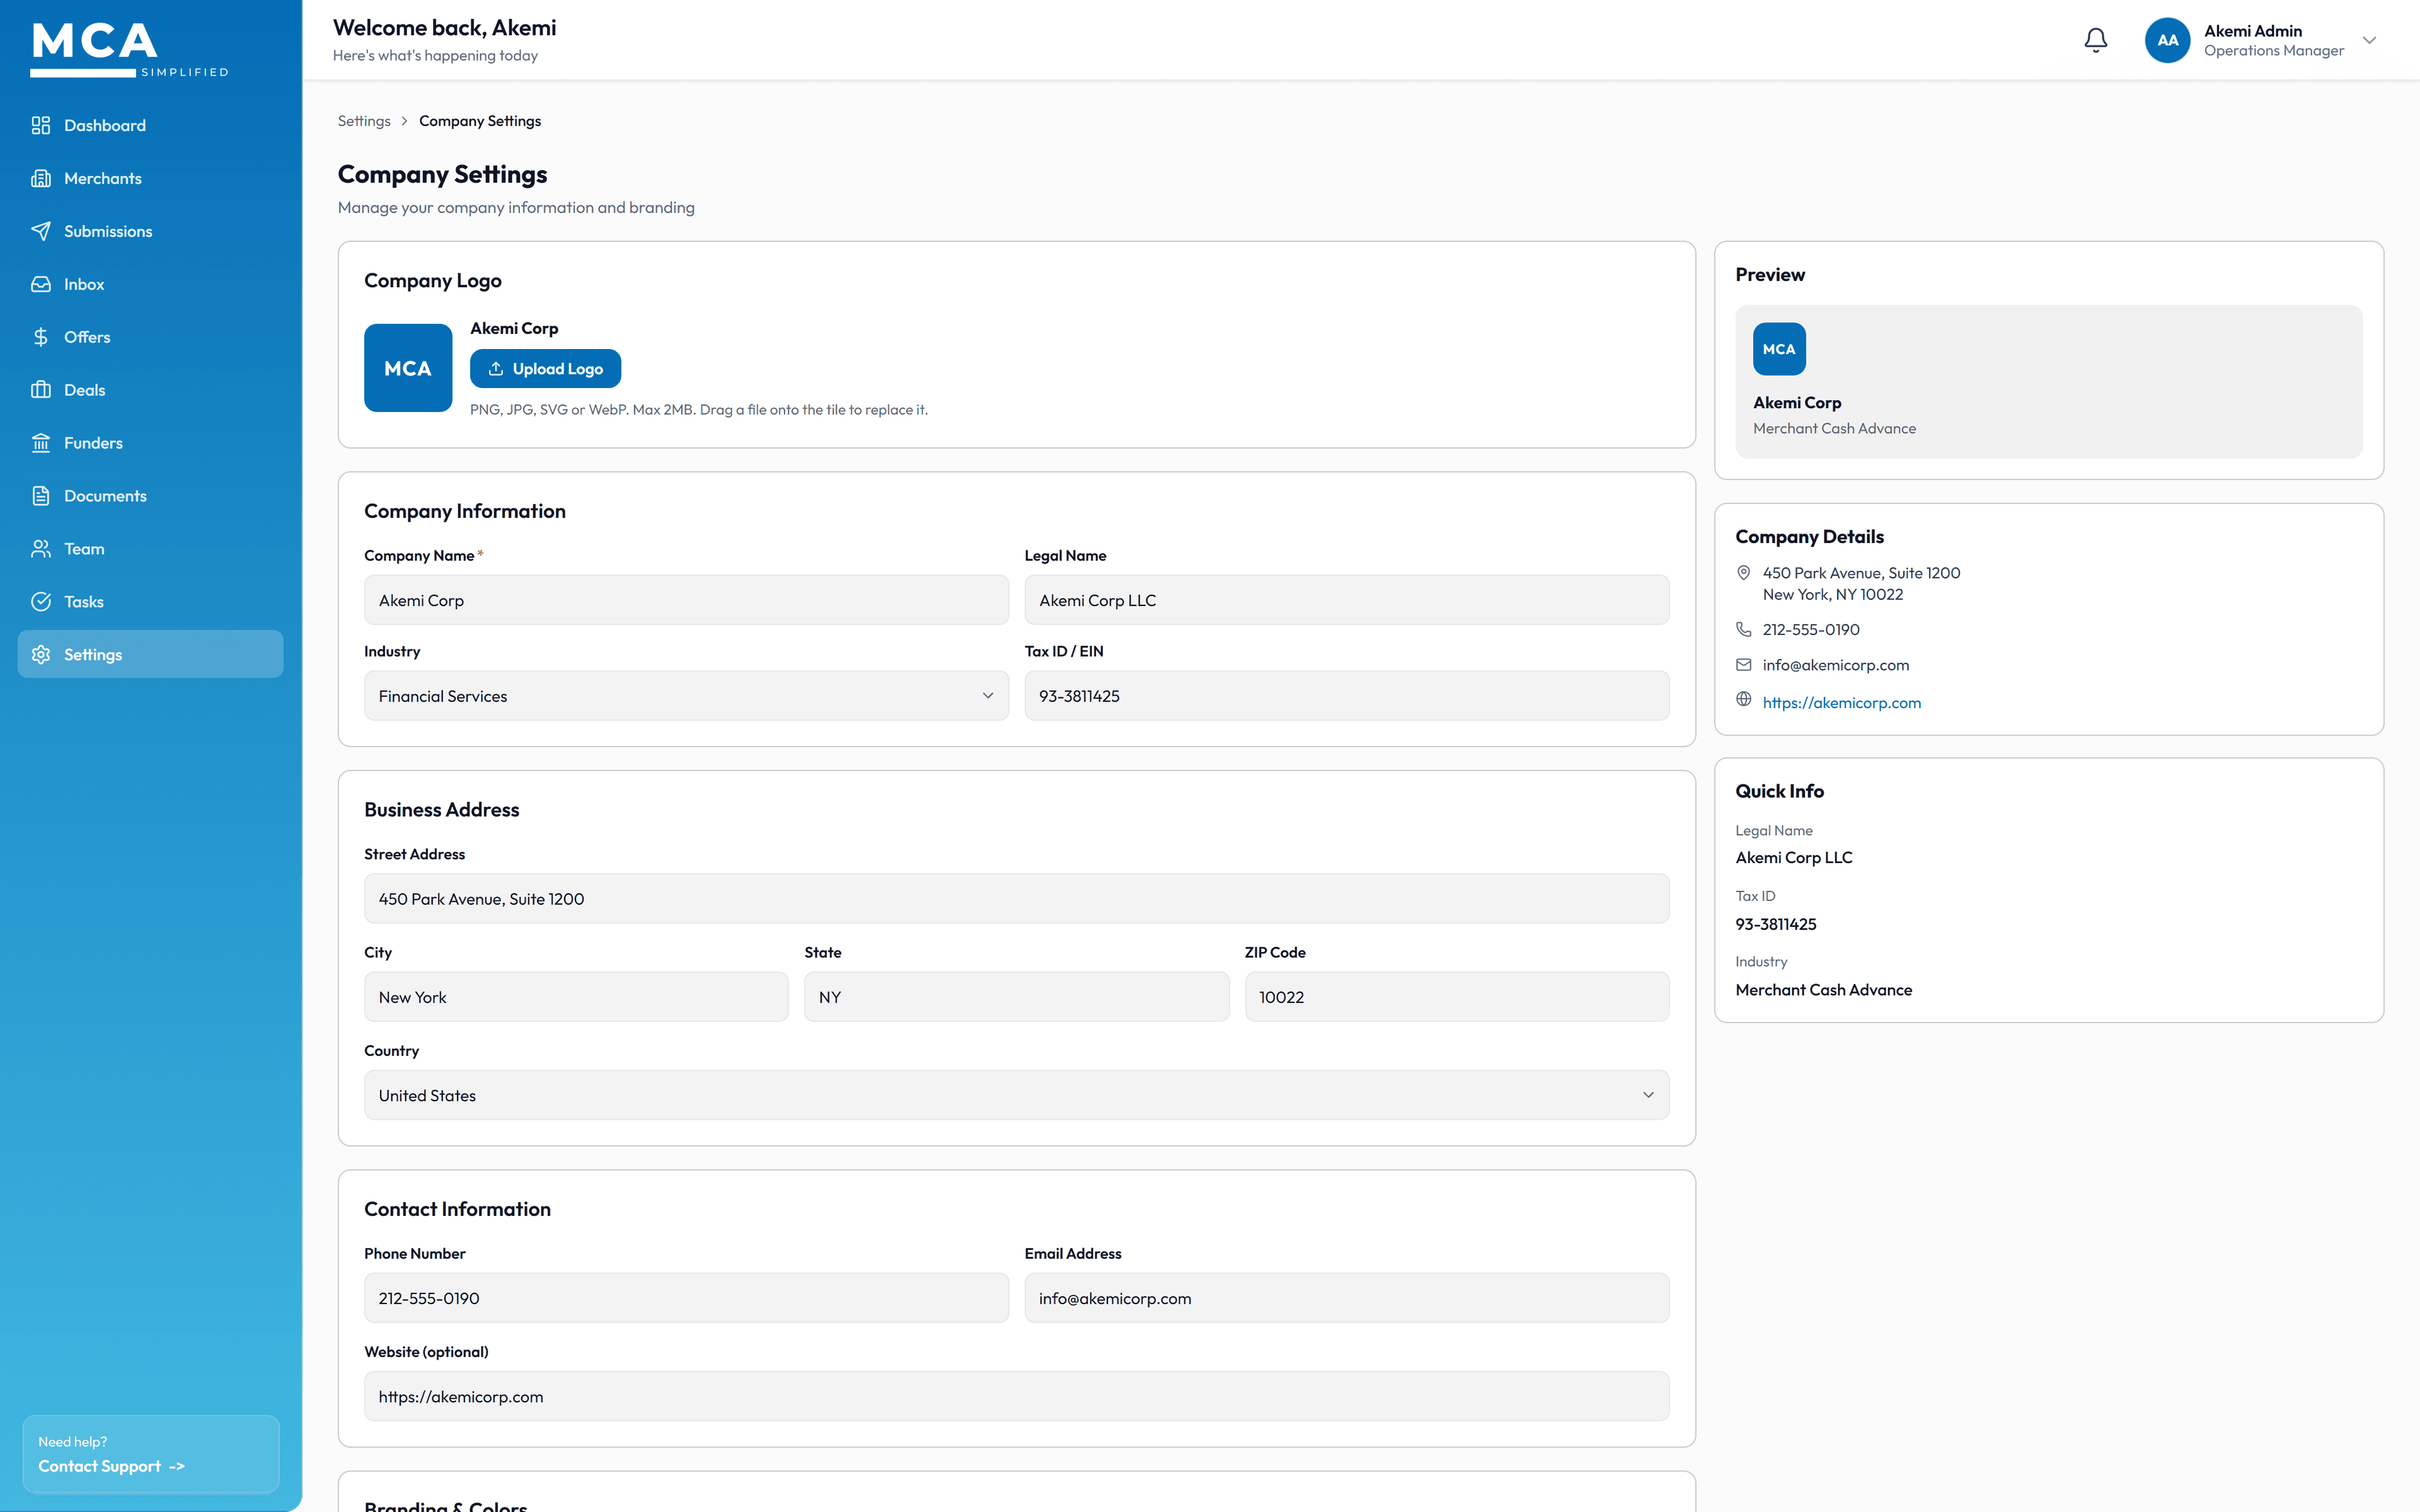Click the Legal Name input field

pos(1346,600)
